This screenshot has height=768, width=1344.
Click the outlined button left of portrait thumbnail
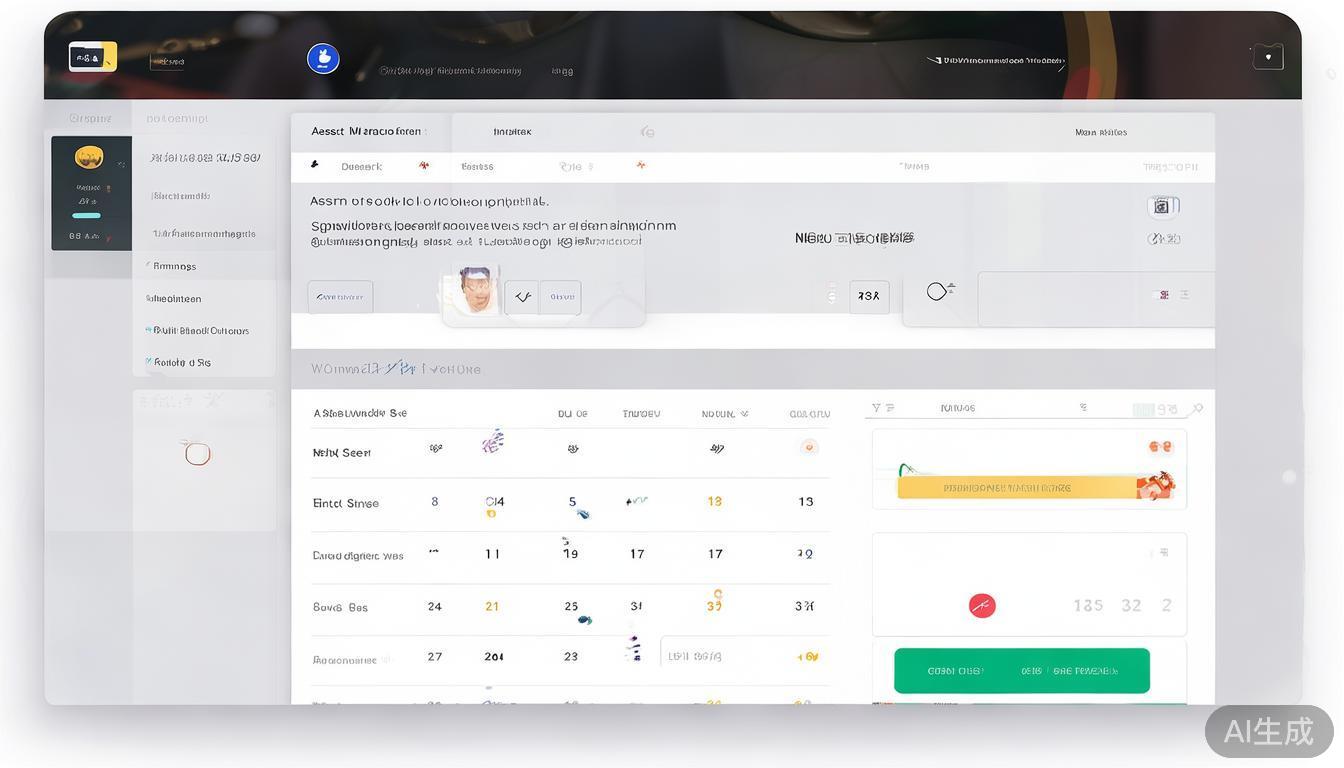coord(340,297)
